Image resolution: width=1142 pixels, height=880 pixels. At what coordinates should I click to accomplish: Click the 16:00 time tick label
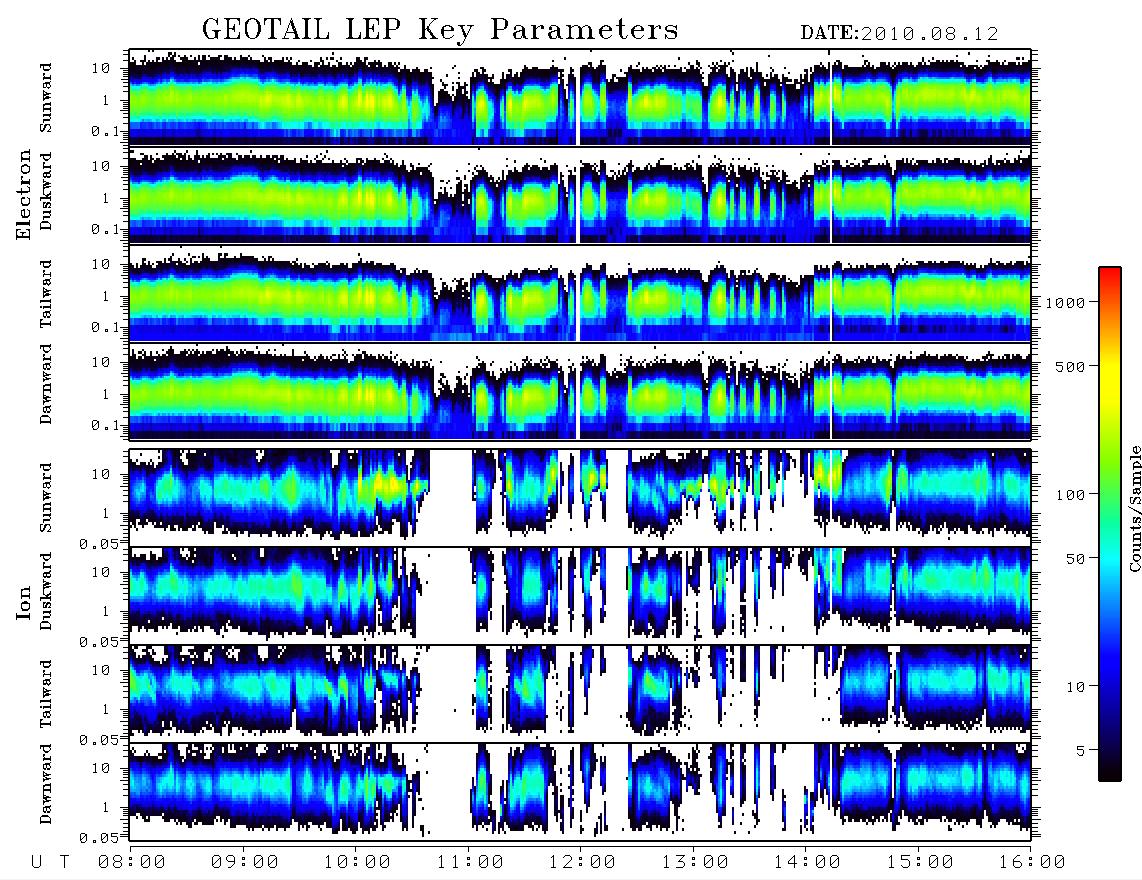click(x=1031, y=863)
